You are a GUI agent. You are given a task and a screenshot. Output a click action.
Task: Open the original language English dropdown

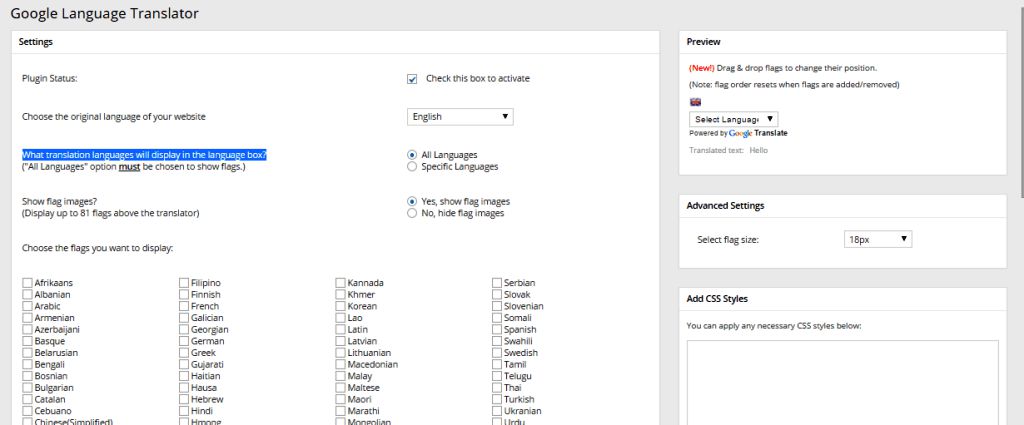coord(461,117)
